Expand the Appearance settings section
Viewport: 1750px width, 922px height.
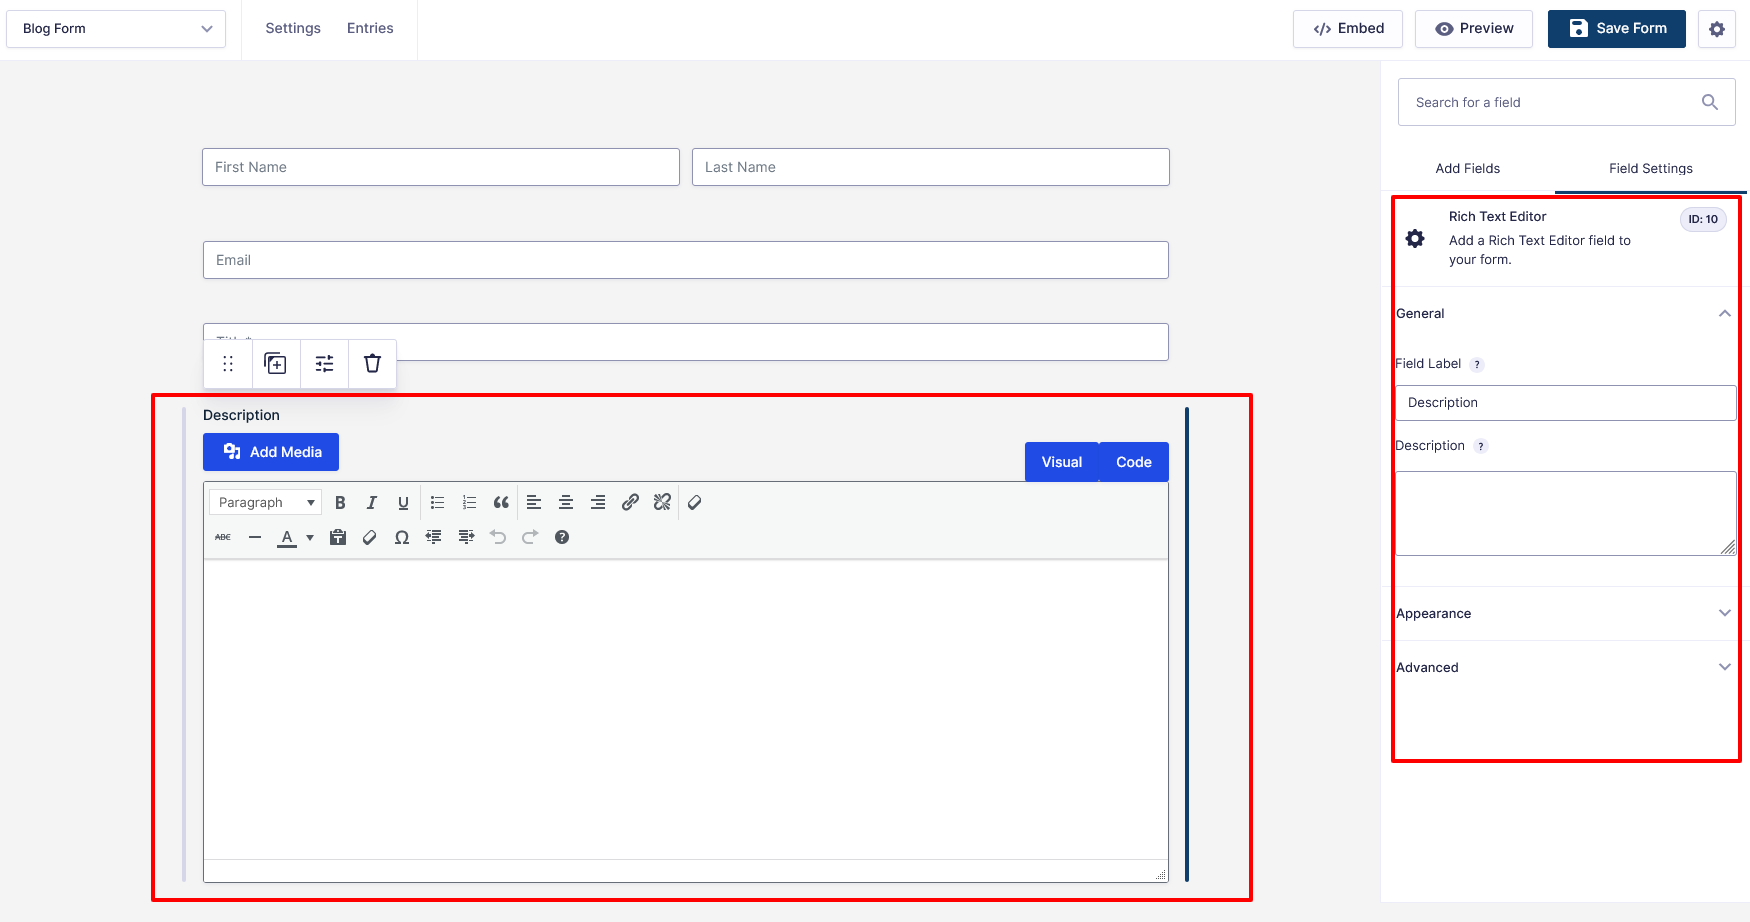click(1564, 614)
